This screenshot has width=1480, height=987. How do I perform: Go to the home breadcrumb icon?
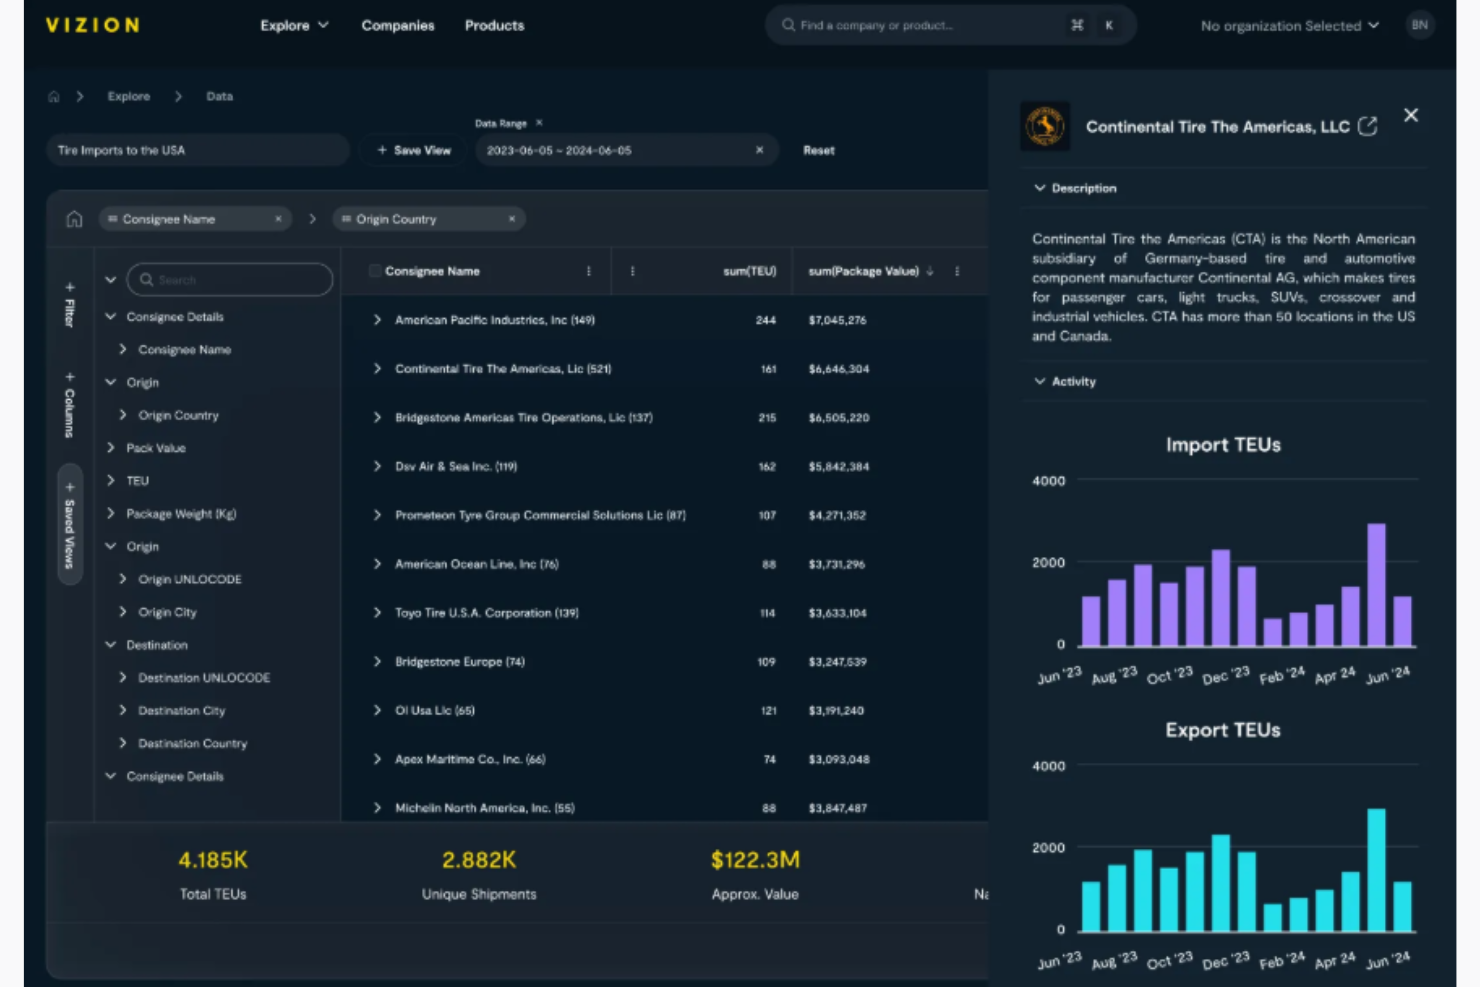coord(54,97)
